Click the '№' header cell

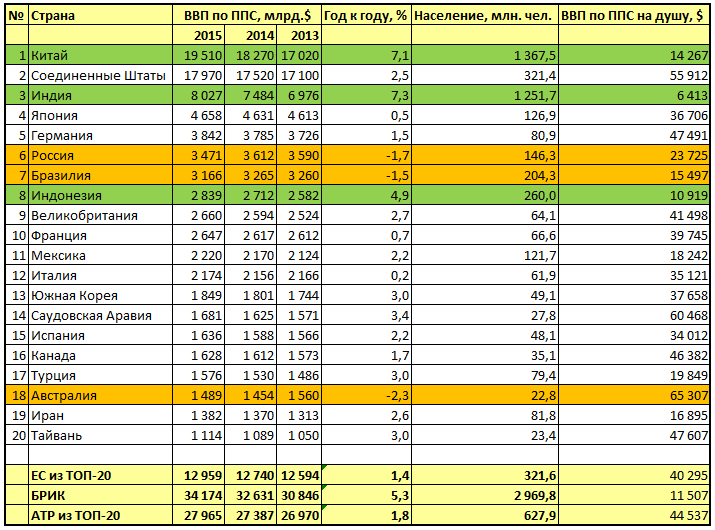click(17, 15)
